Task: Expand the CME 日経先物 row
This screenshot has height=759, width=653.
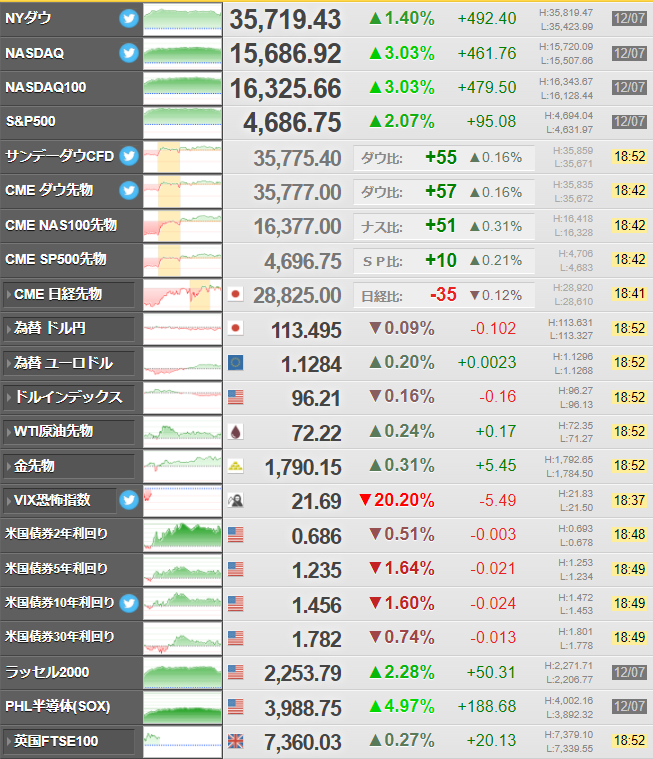Action: pyautogui.click(x=69, y=294)
